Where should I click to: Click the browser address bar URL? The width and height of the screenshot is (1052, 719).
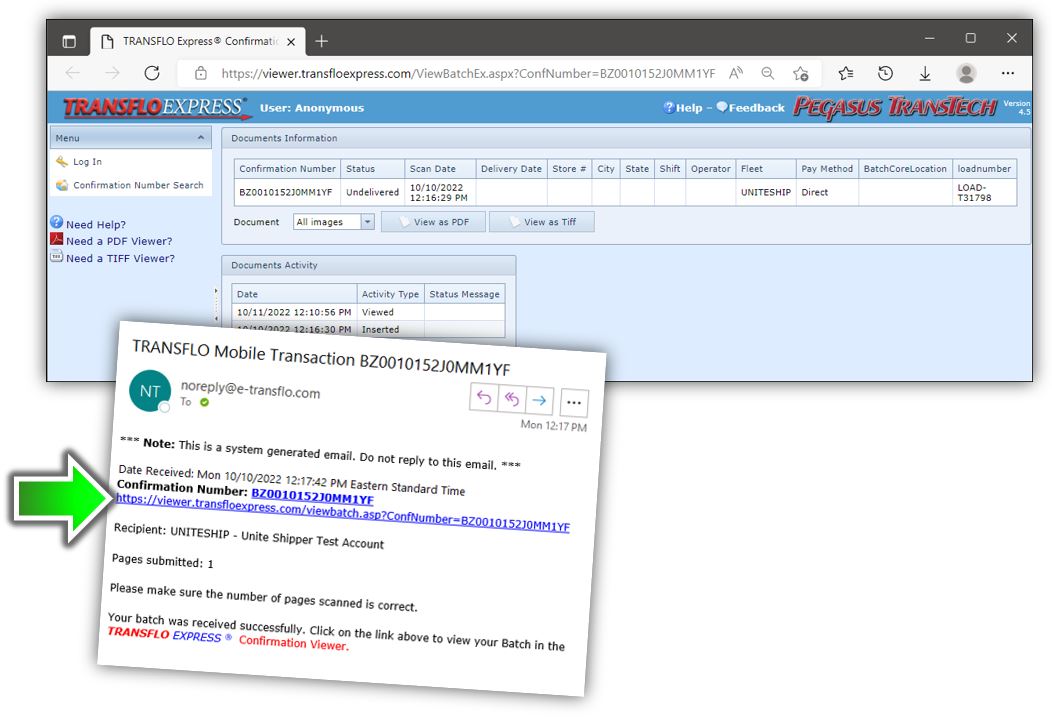pos(468,73)
